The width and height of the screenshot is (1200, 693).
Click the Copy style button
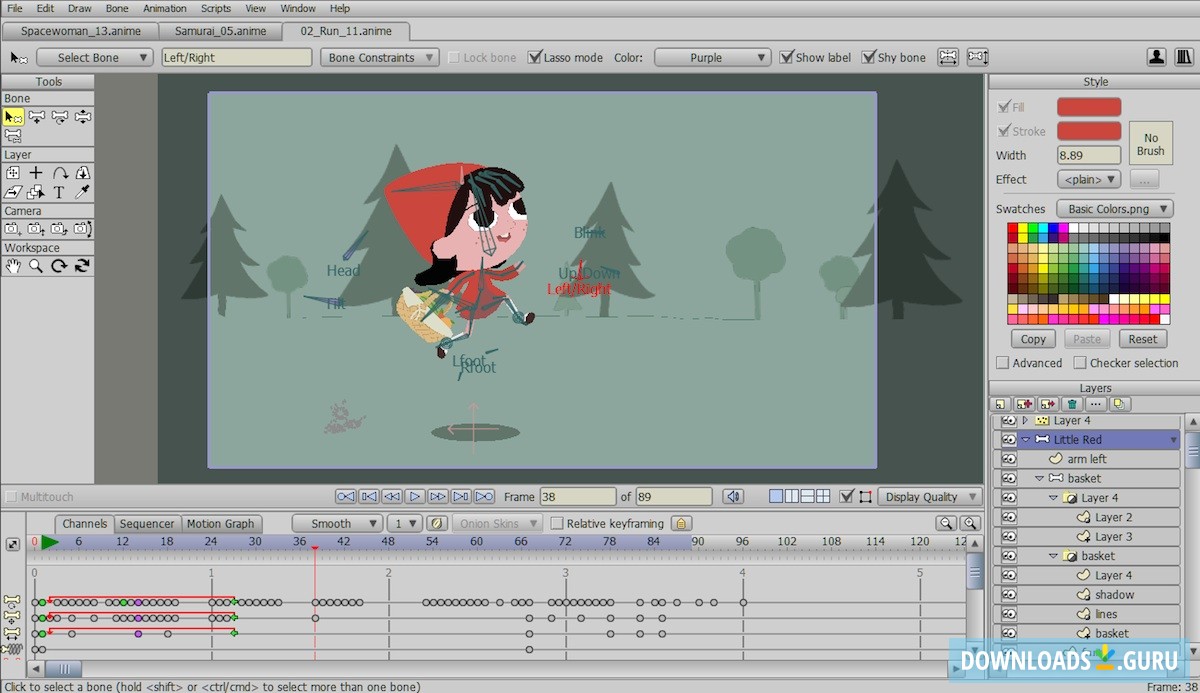(1032, 338)
